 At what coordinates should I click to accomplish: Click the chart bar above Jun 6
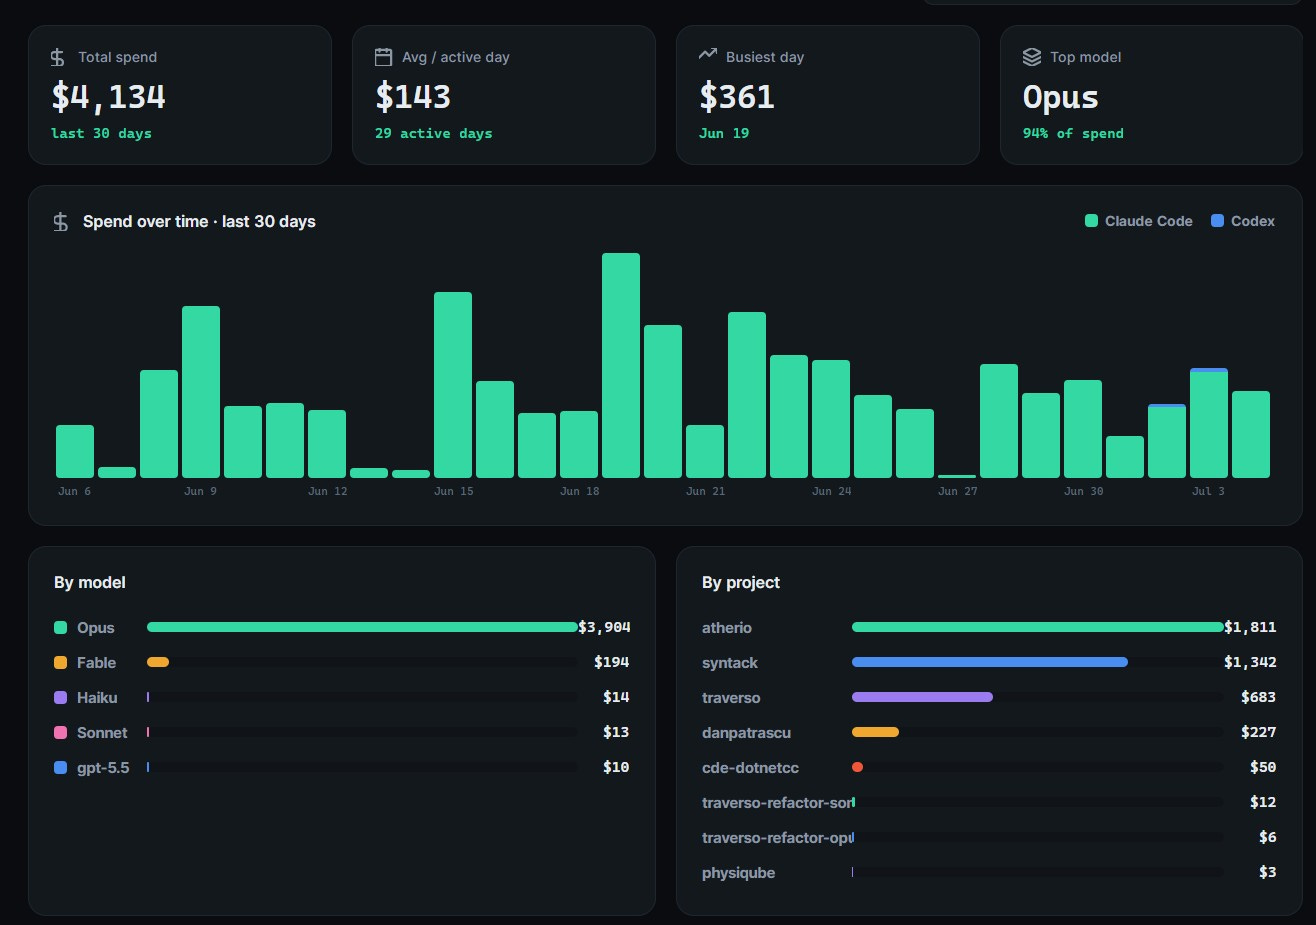point(75,451)
